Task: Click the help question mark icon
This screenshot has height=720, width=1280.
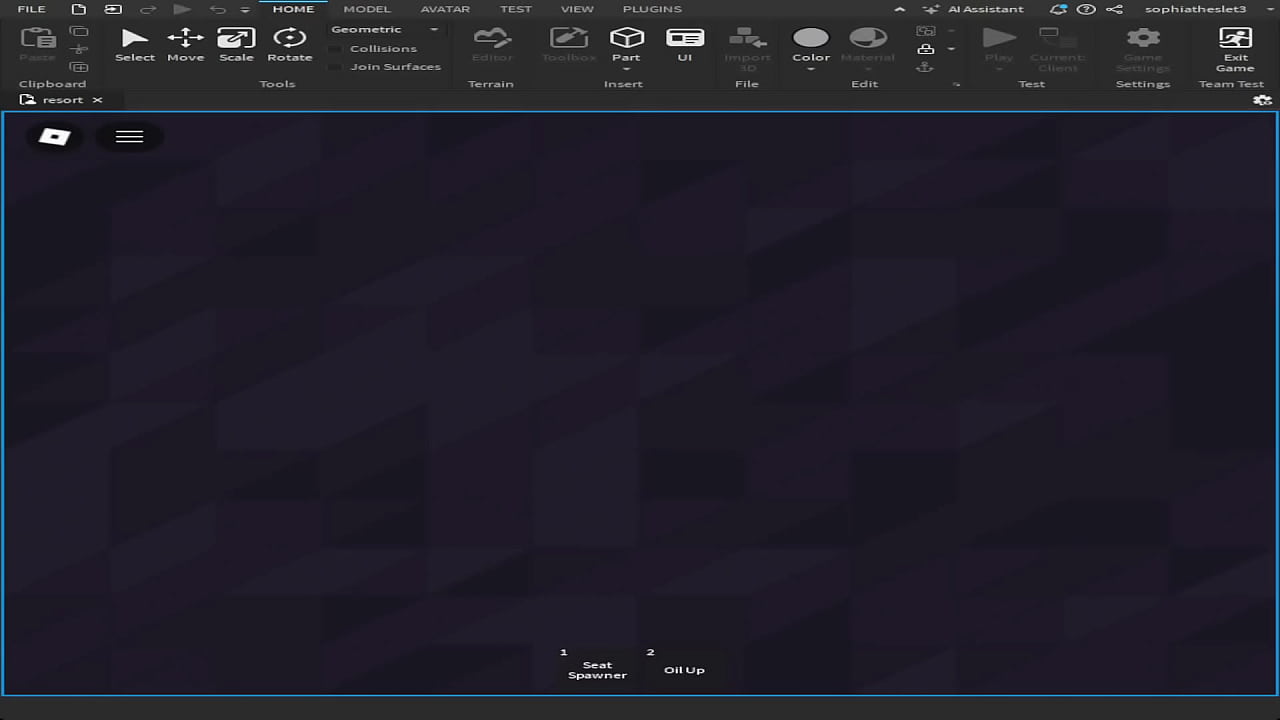Action: (x=1086, y=9)
